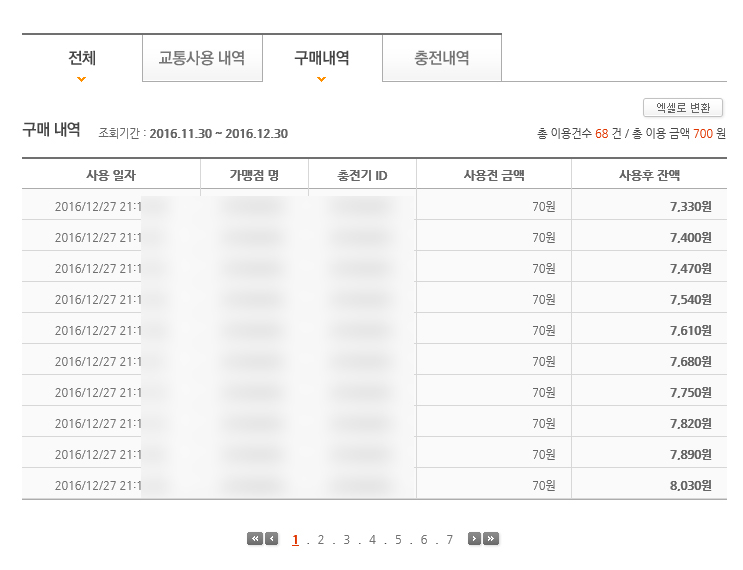Jump to page 6
This screenshot has width=743, height=570.
pos(424,540)
